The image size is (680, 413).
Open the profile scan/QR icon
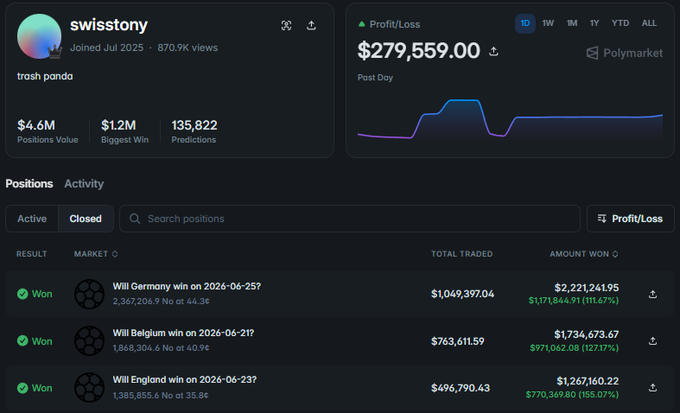coord(286,26)
